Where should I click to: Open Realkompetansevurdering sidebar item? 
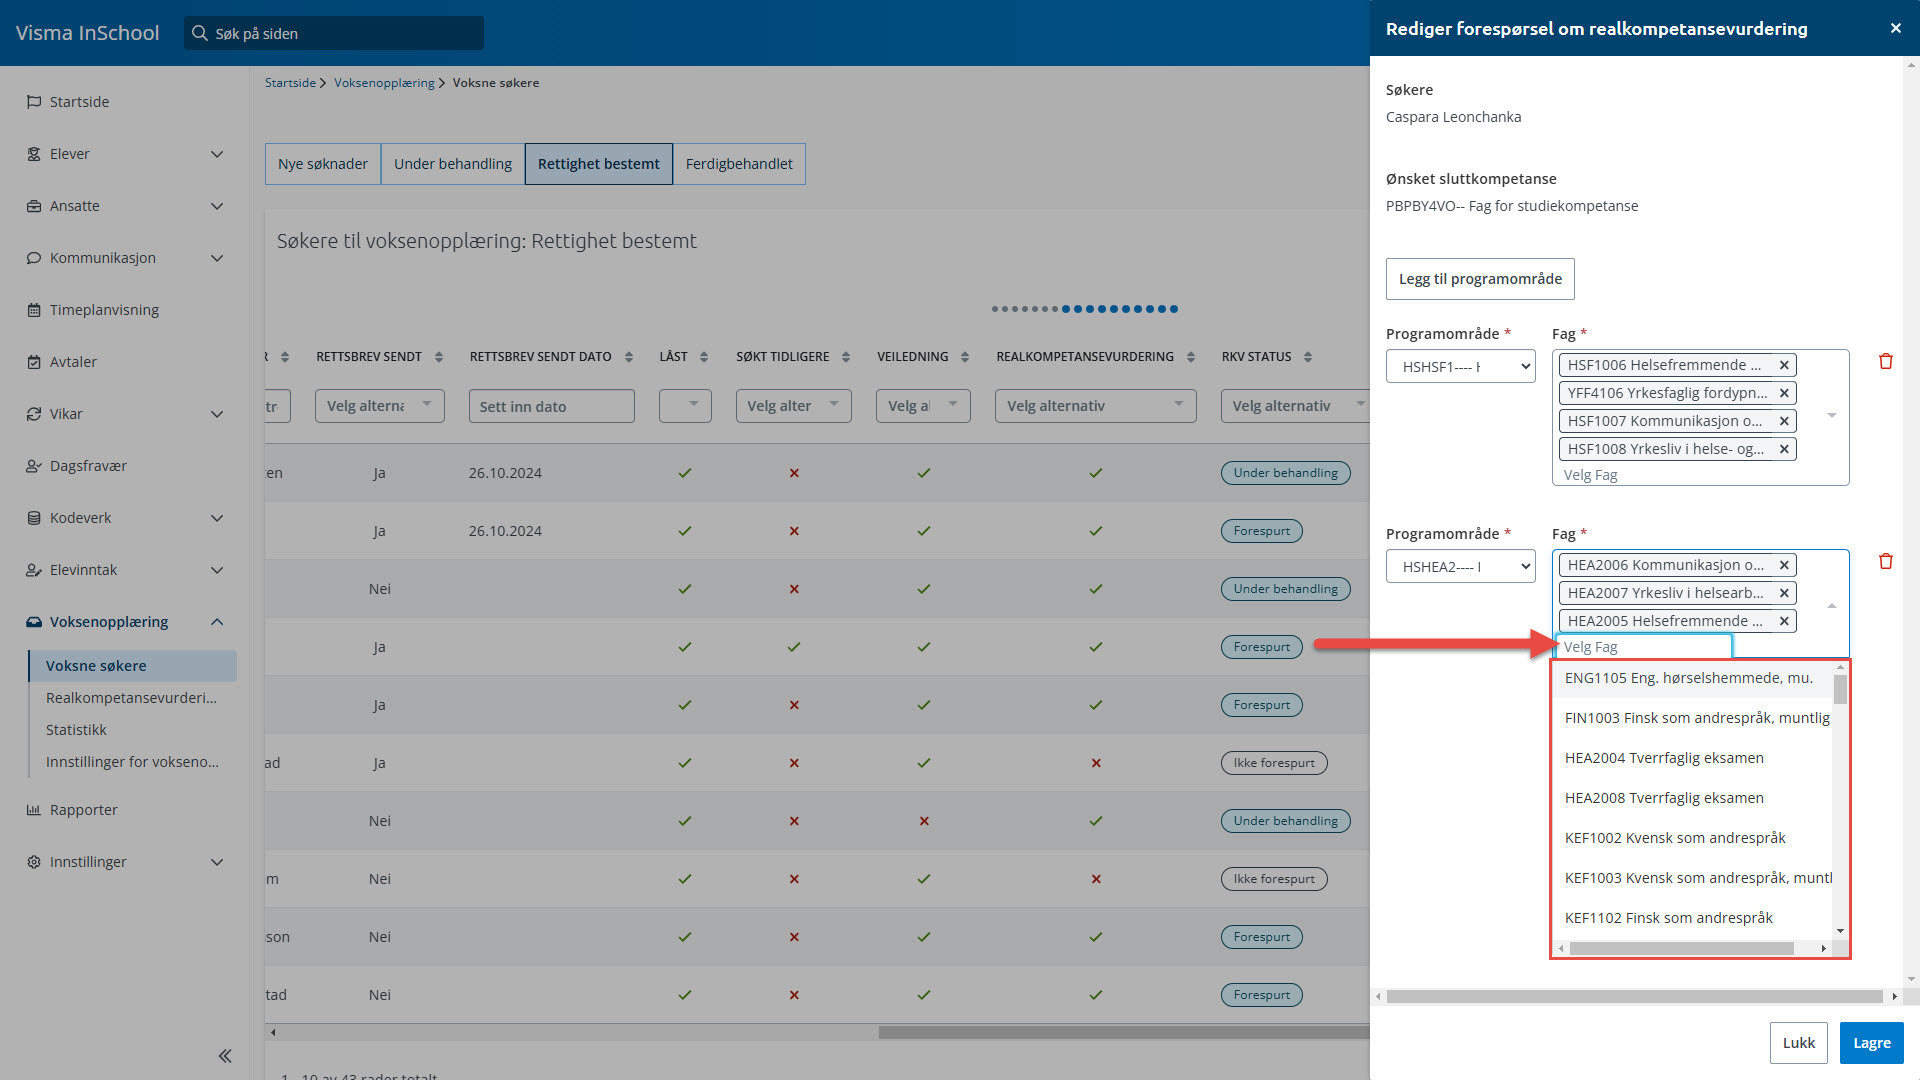pyautogui.click(x=131, y=698)
